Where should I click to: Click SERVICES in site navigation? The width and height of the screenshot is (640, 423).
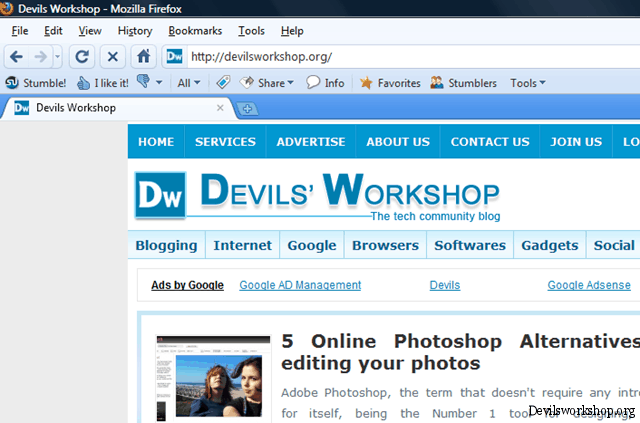[225, 142]
